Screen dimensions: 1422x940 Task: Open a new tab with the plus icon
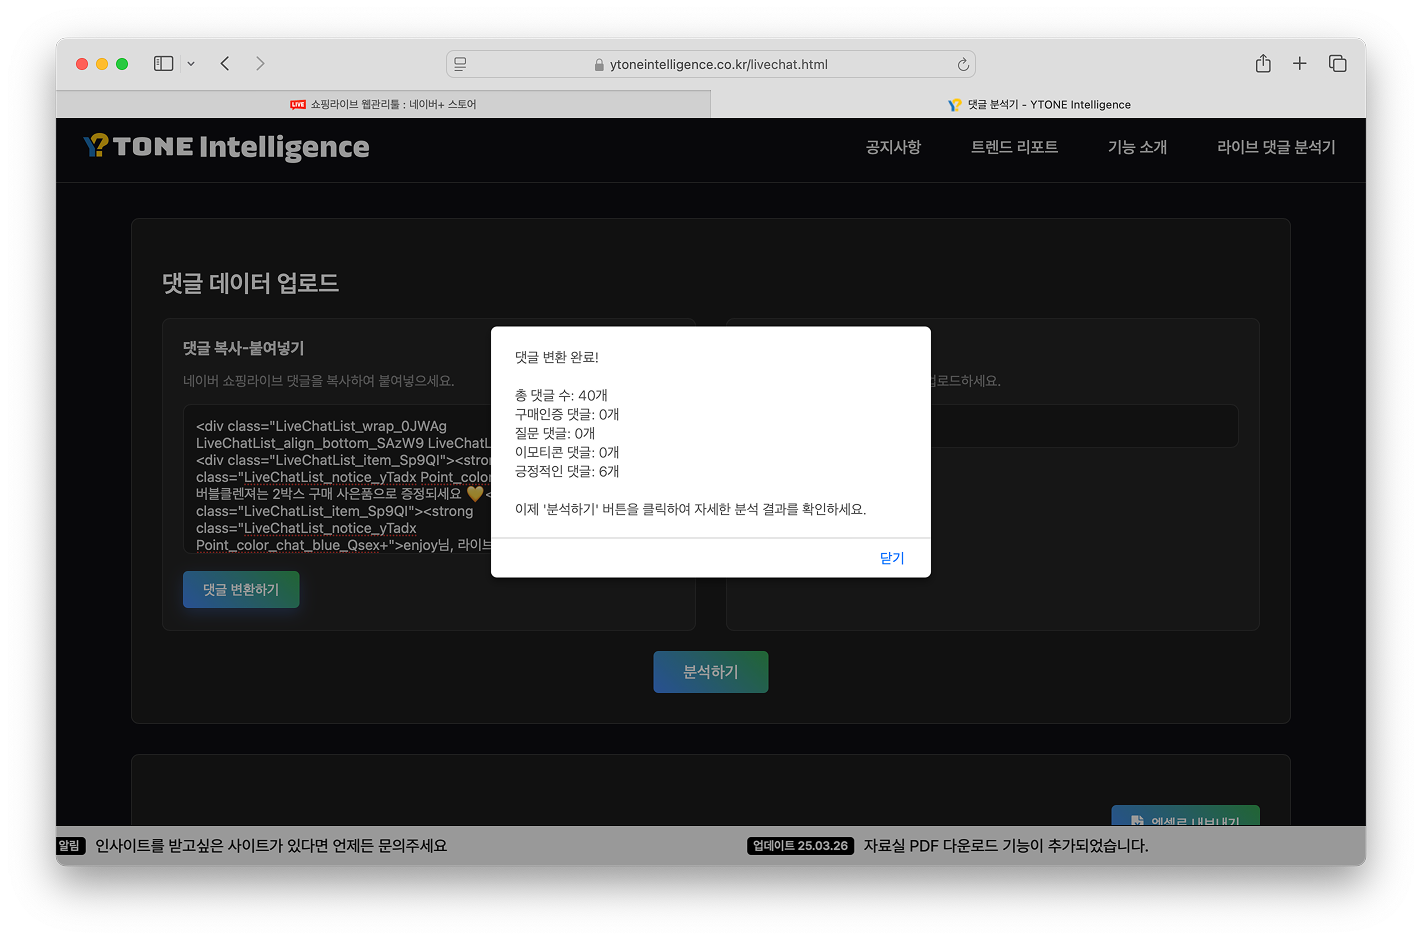tap(1299, 63)
